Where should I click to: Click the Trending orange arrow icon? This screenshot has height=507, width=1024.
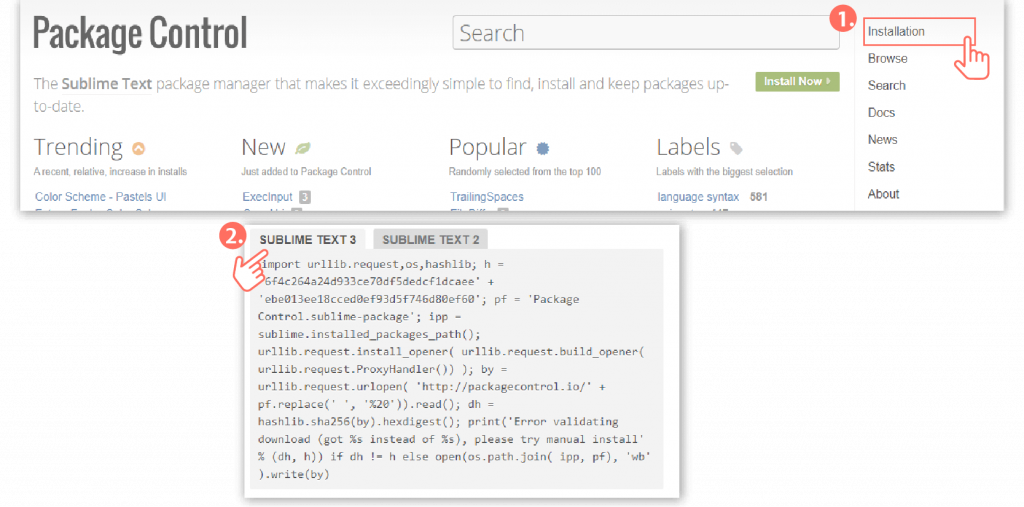(x=139, y=149)
